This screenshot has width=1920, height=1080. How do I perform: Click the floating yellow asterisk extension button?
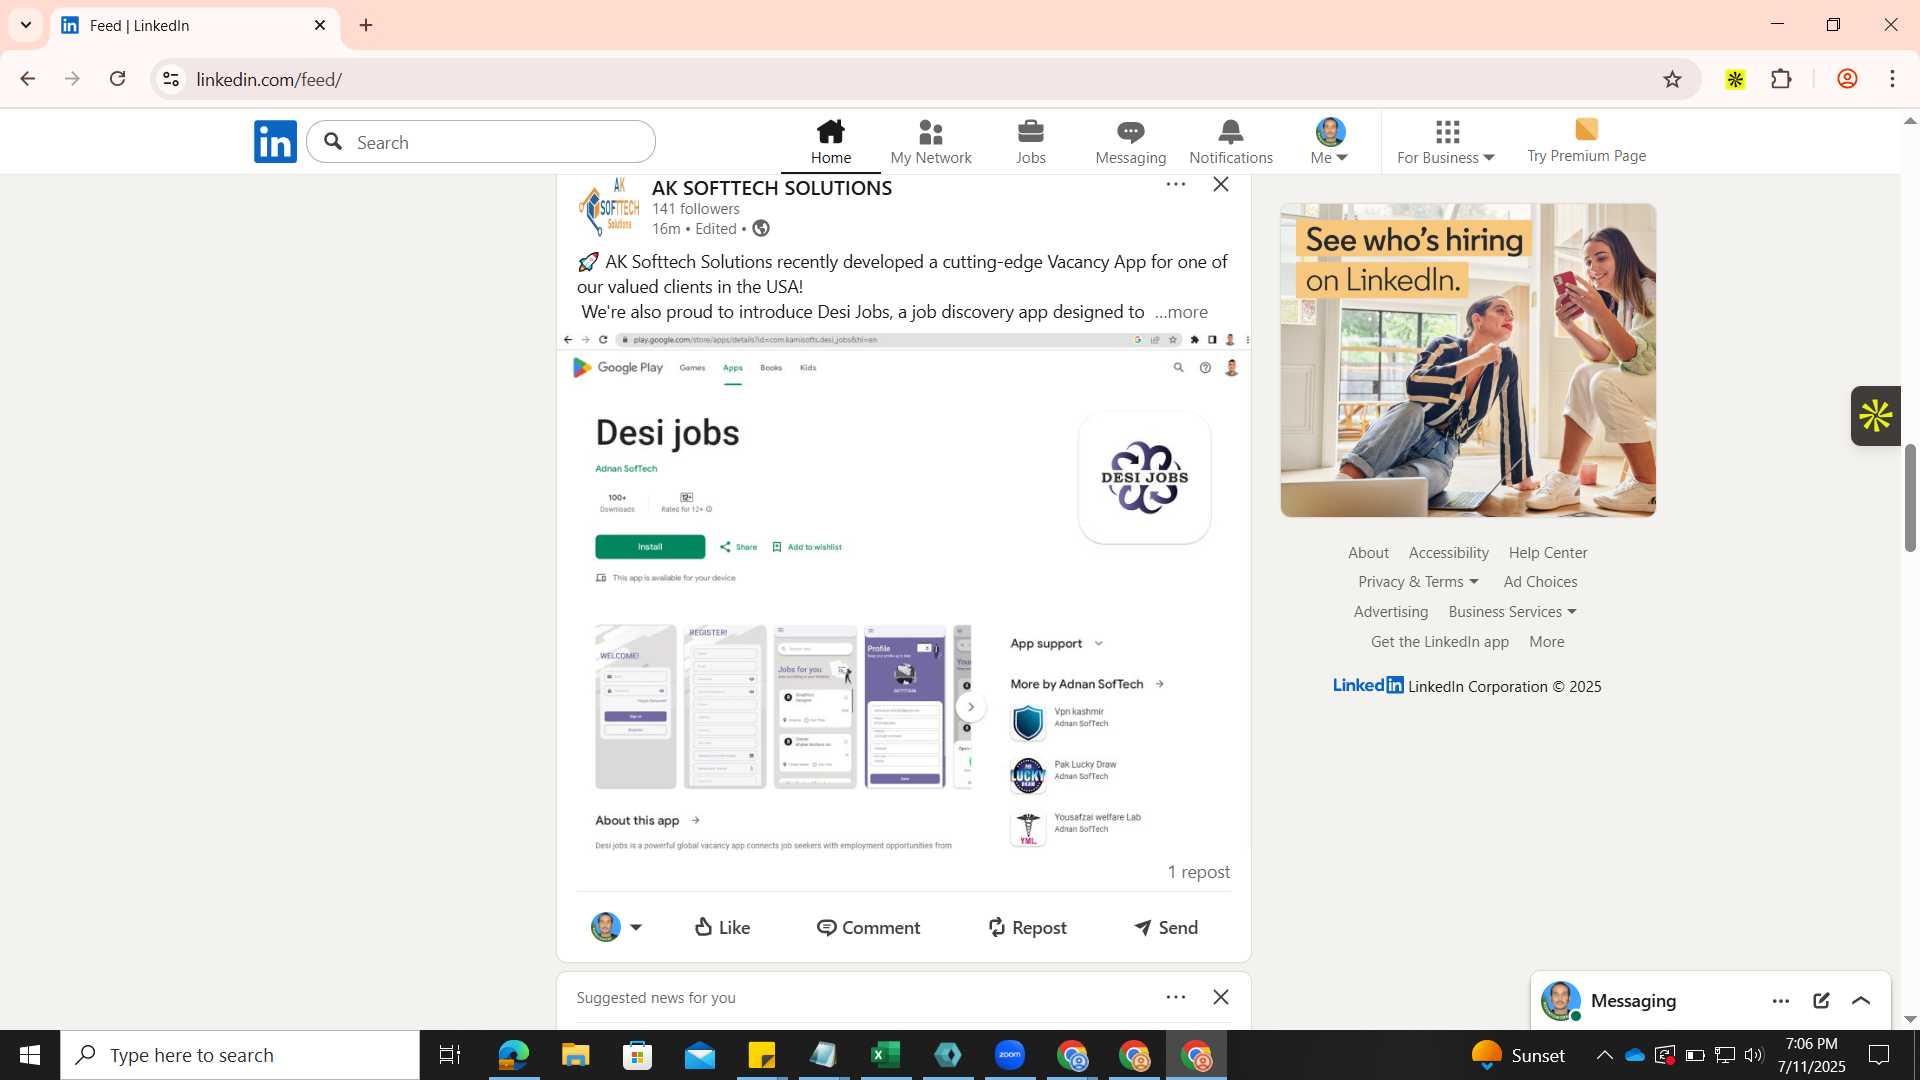(x=1875, y=416)
